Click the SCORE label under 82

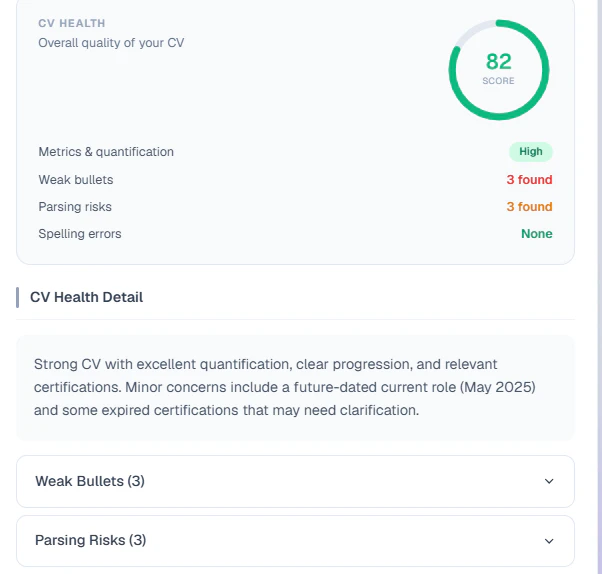(498, 81)
